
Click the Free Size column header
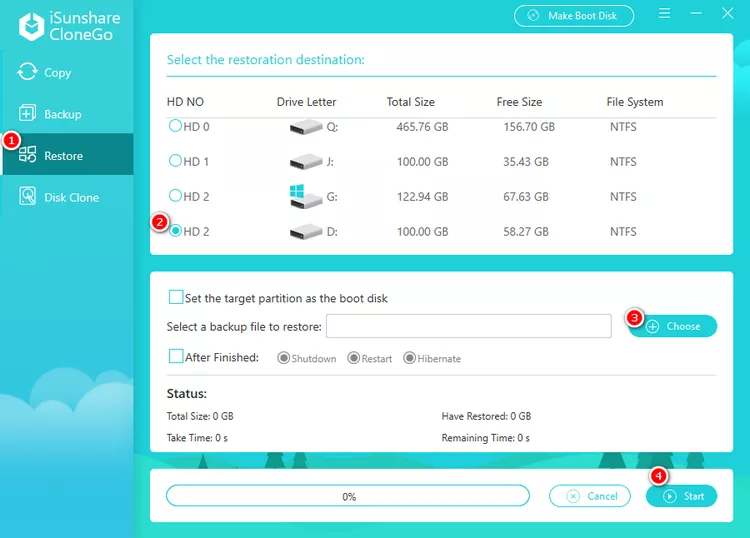tap(519, 102)
